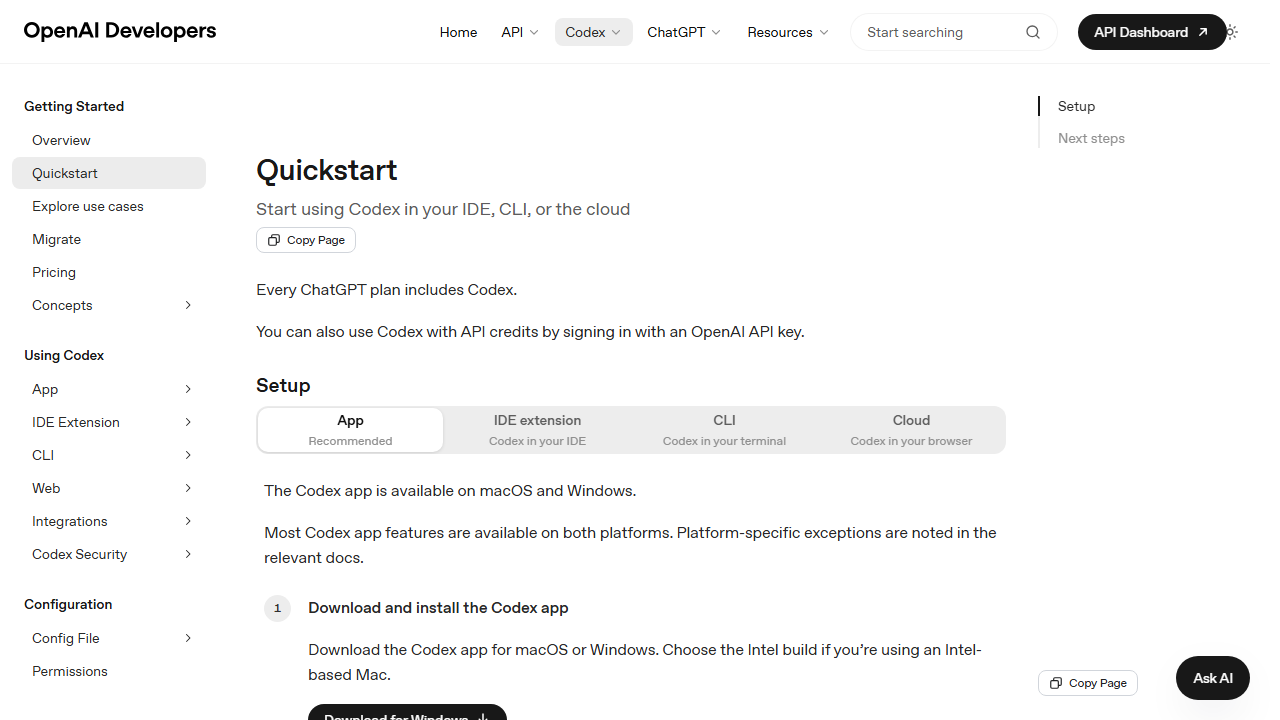Click the 'Using Codex' sidebar heading
Image resolution: width=1280 pixels, height=720 pixels.
pyautogui.click(x=64, y=355)
